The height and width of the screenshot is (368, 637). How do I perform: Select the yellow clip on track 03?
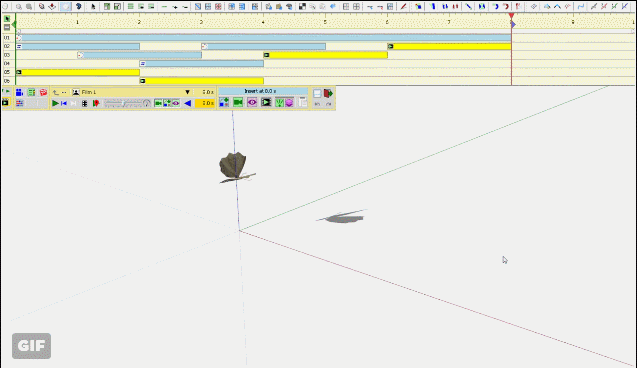click(325, 55)
